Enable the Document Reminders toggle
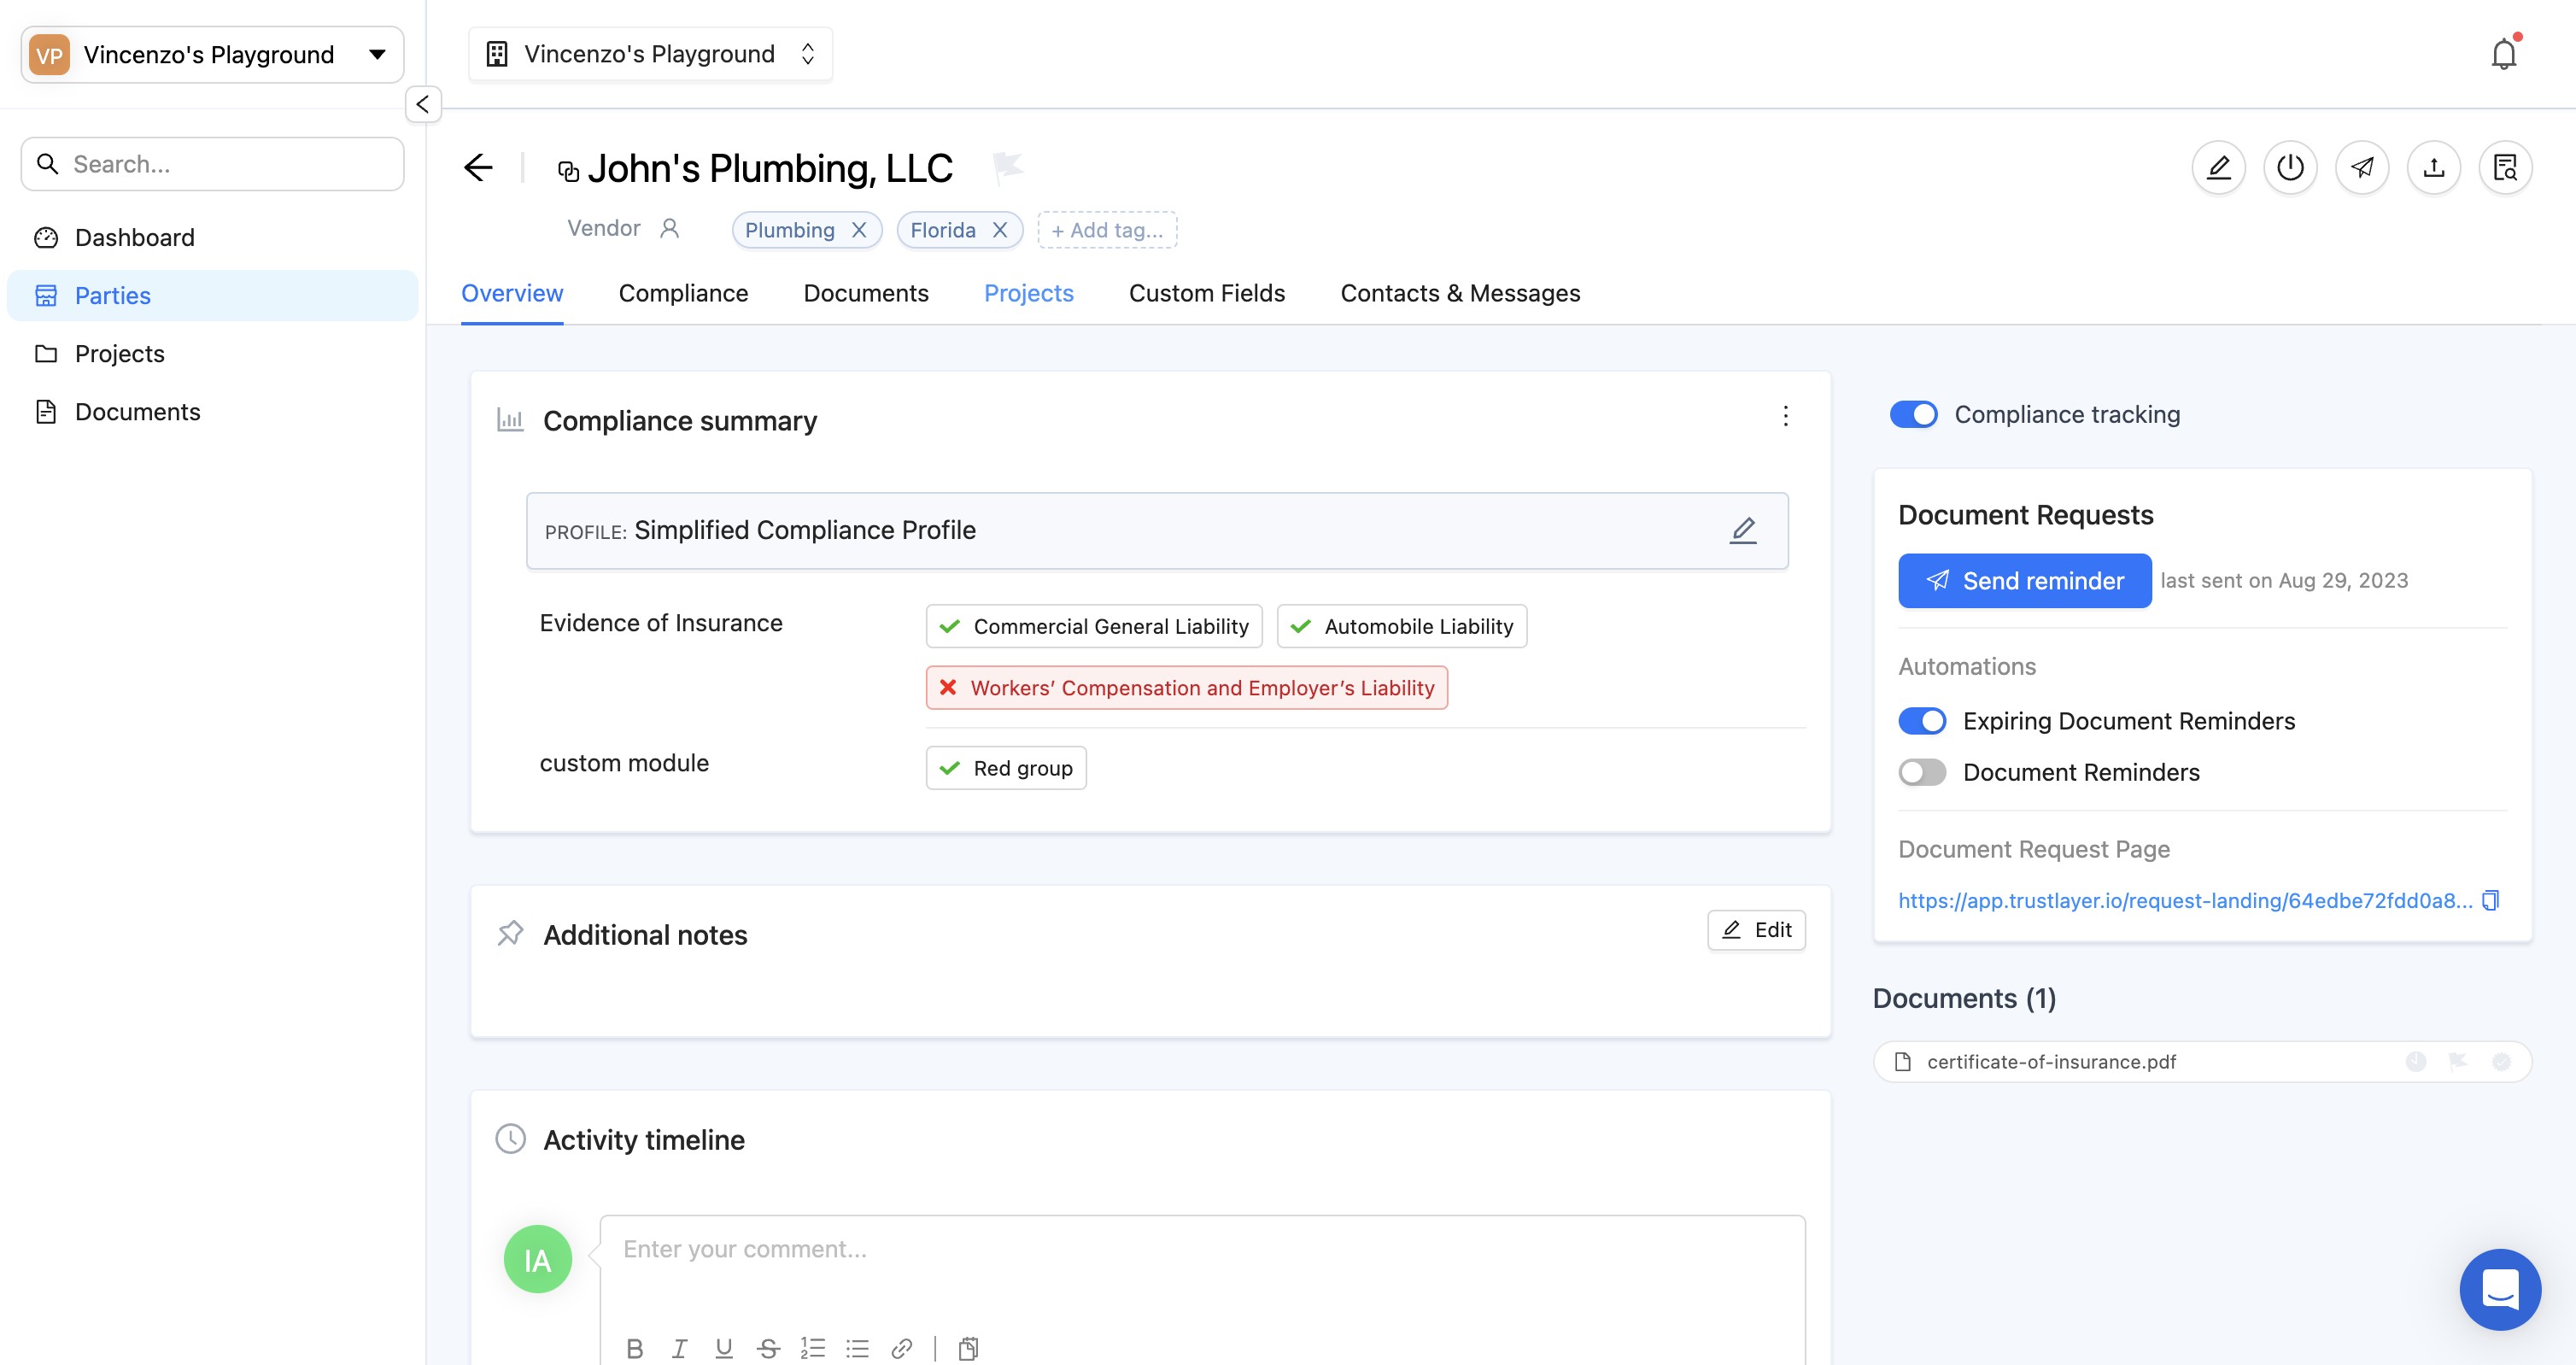This screenshot has width=2576, height=1365. pyautogui.click(x=1921, y=772)
